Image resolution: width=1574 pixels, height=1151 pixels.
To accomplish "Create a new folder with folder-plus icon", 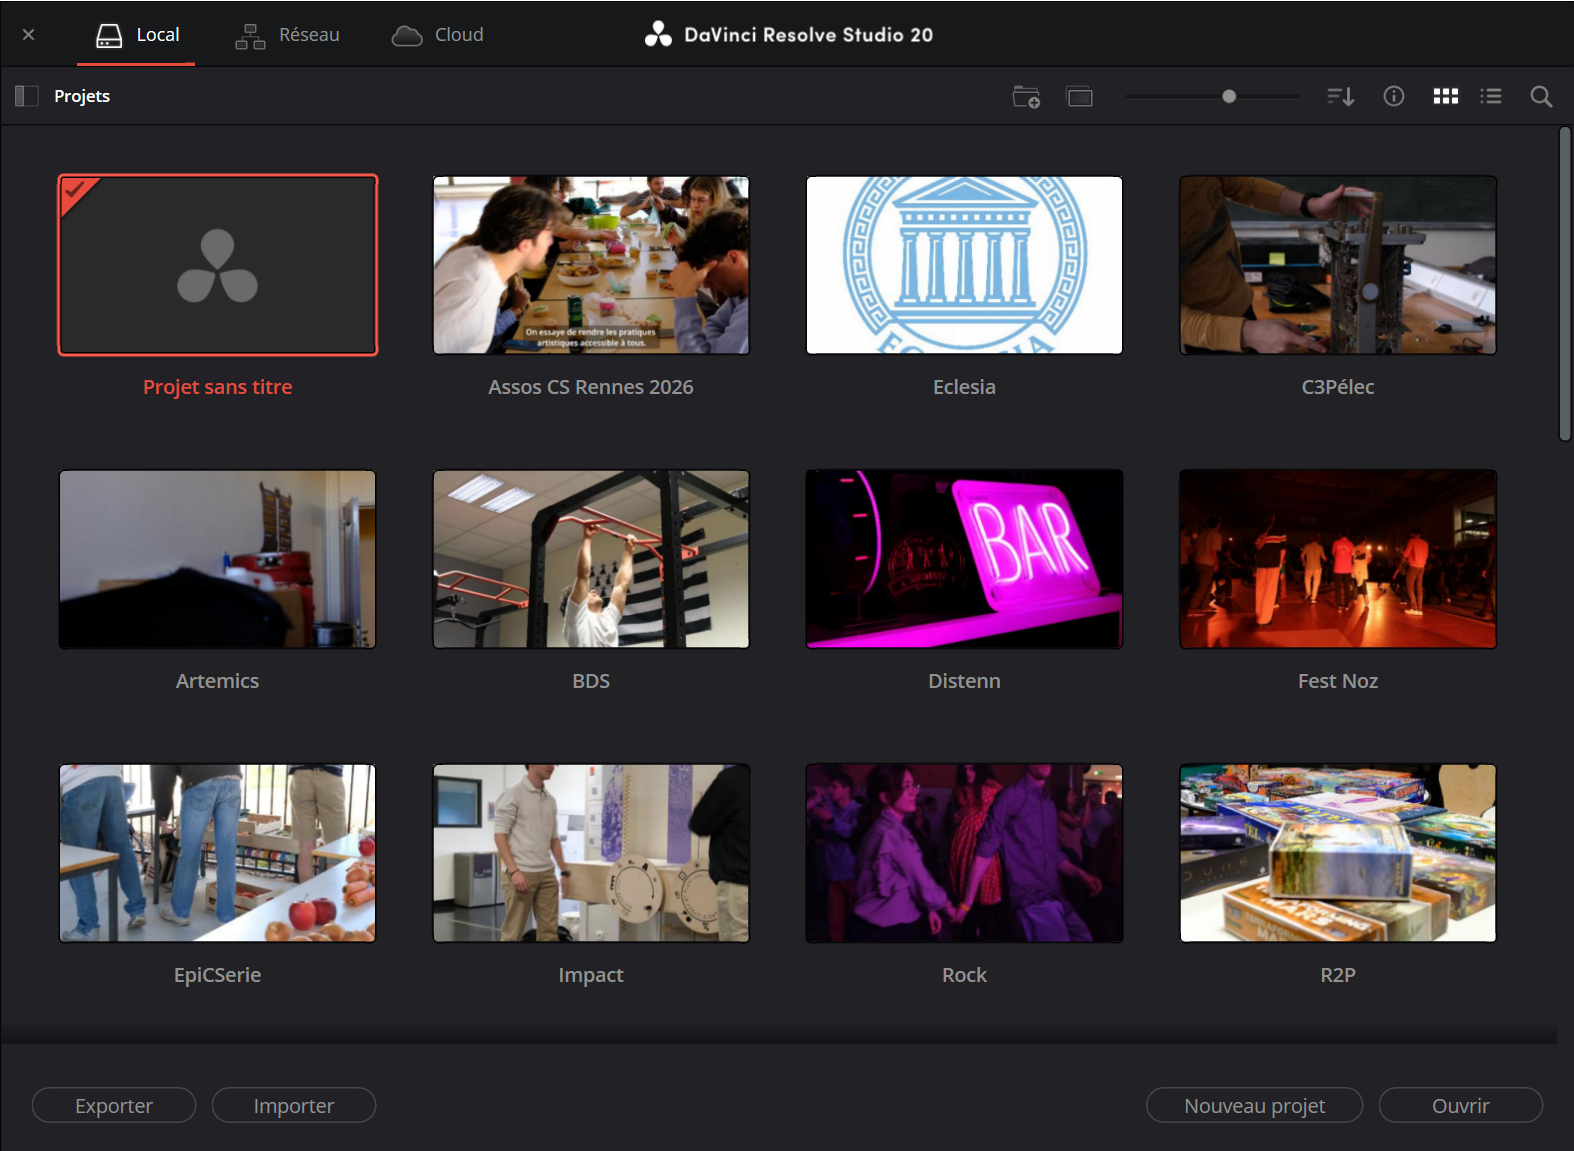I will [x=1026, y=96].
